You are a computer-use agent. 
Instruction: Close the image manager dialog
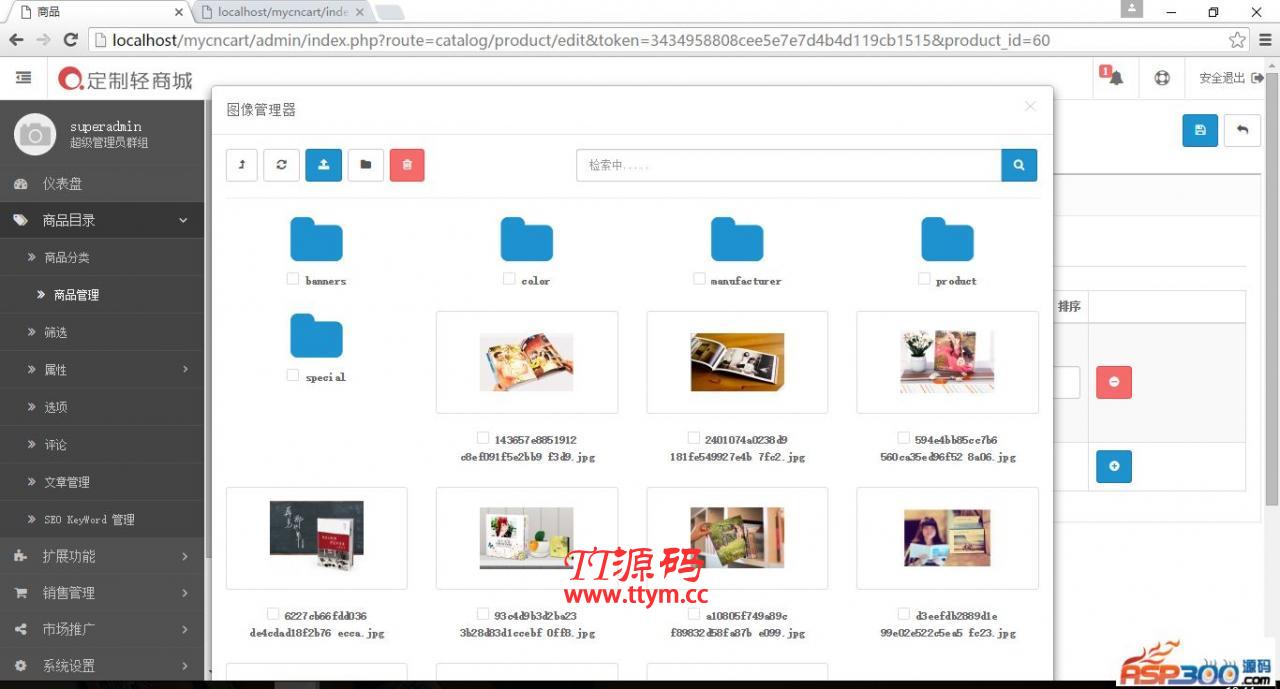(1030, 106)
